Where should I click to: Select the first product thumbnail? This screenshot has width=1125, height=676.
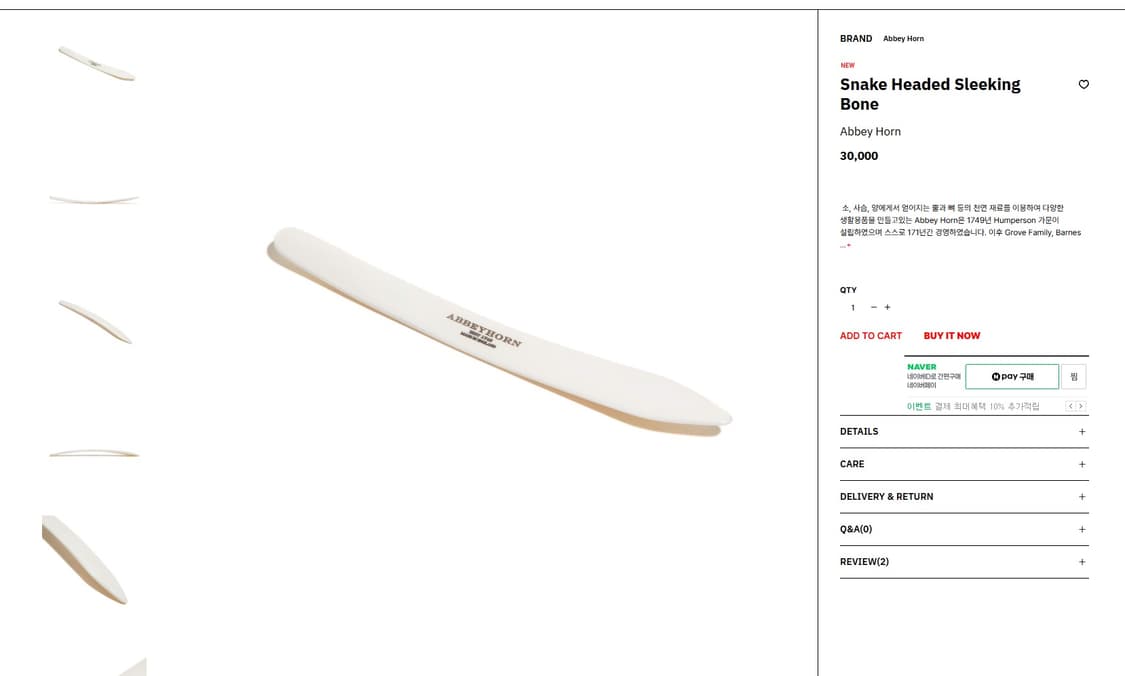point(95,63)
